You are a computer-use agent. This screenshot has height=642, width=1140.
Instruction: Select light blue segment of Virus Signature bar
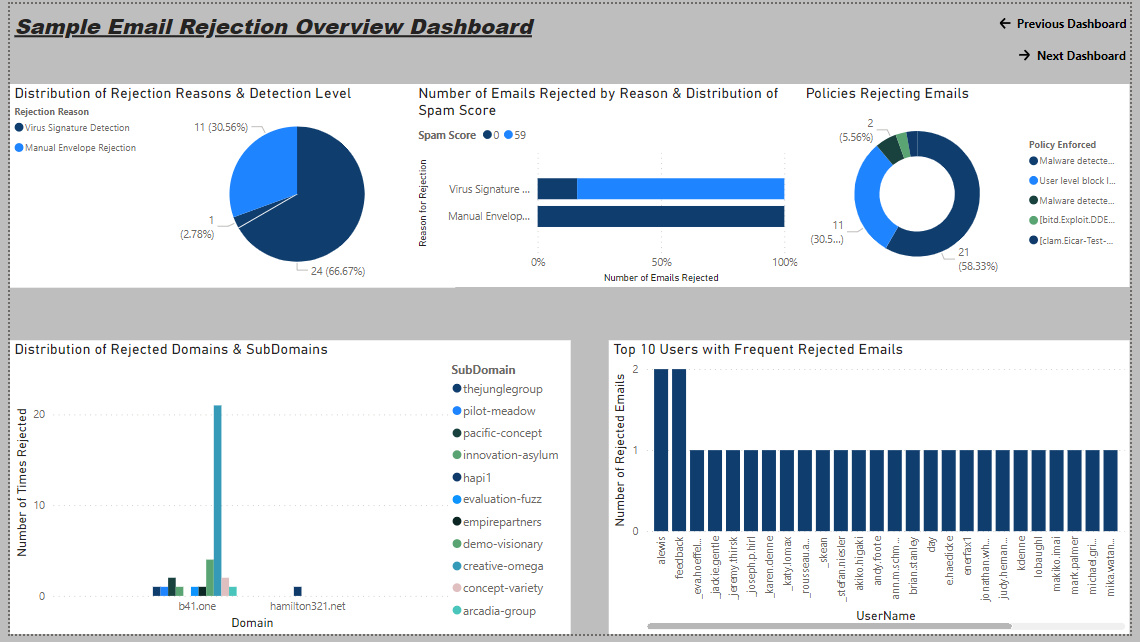point(680,189)
